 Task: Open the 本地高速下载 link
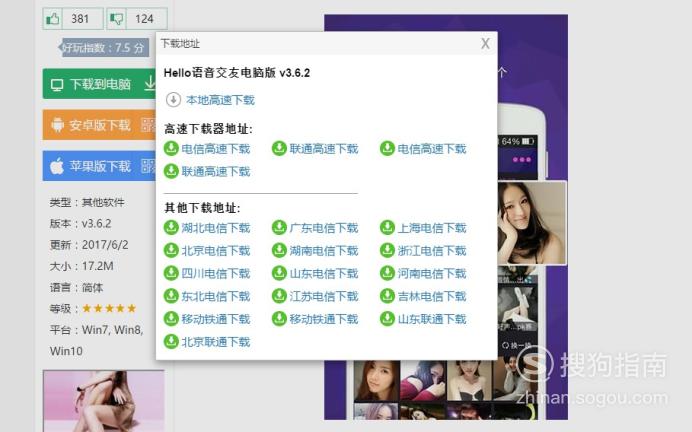pyautogui.click(x=220, y=100)
